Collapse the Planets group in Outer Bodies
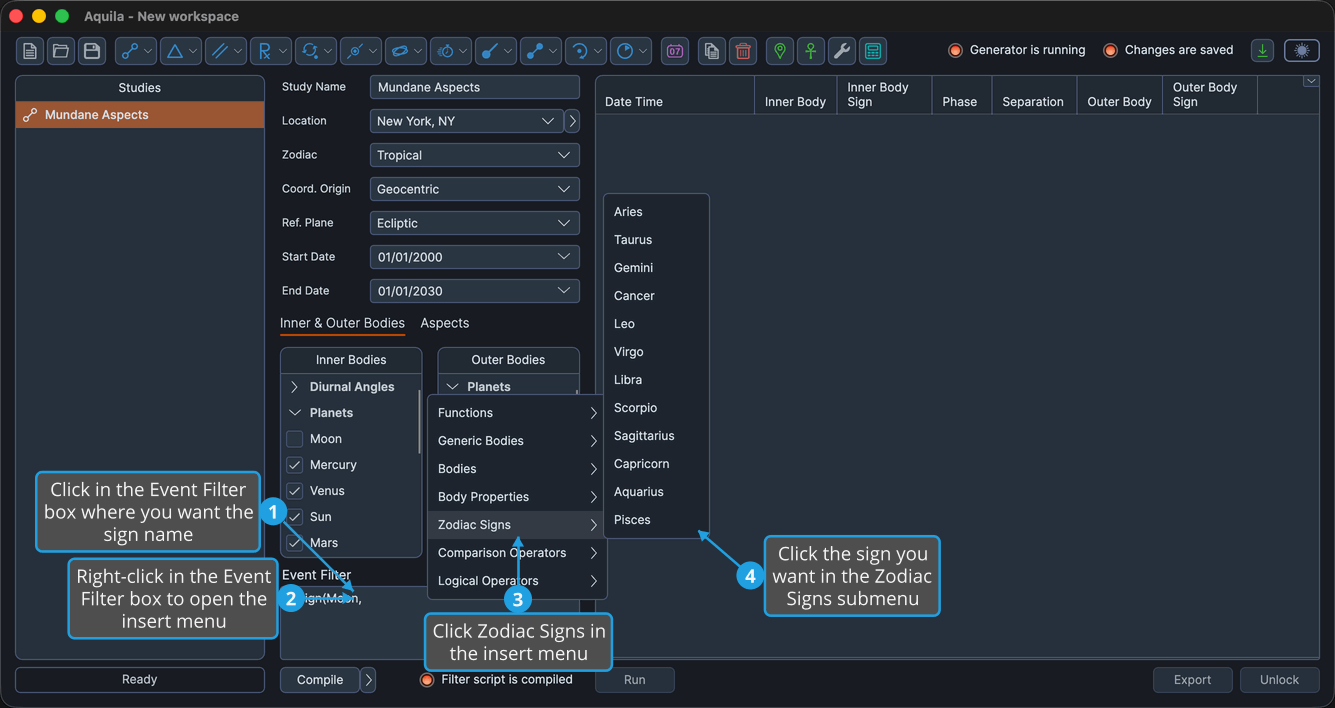 452,387
